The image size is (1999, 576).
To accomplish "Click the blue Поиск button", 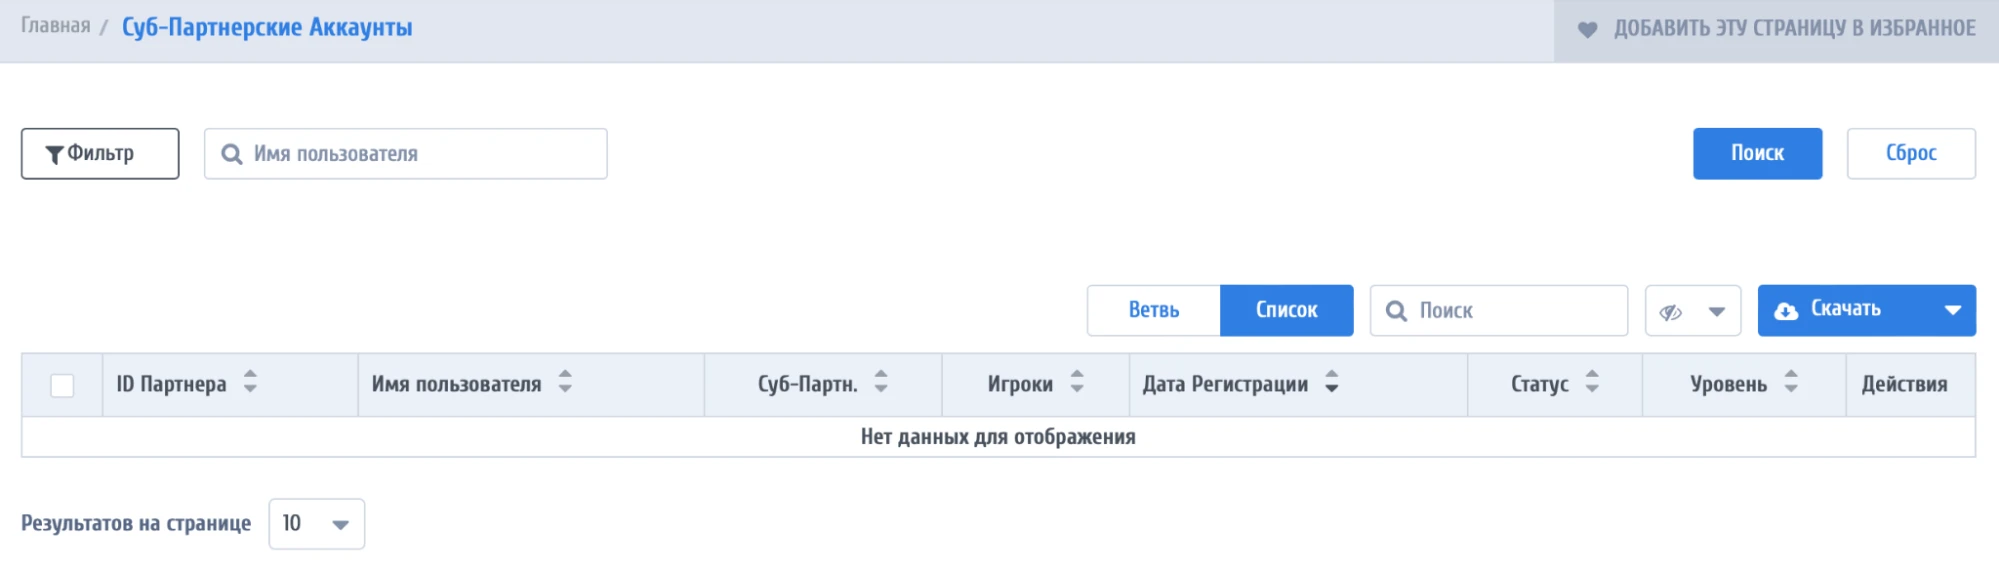I will point(1757,153).
